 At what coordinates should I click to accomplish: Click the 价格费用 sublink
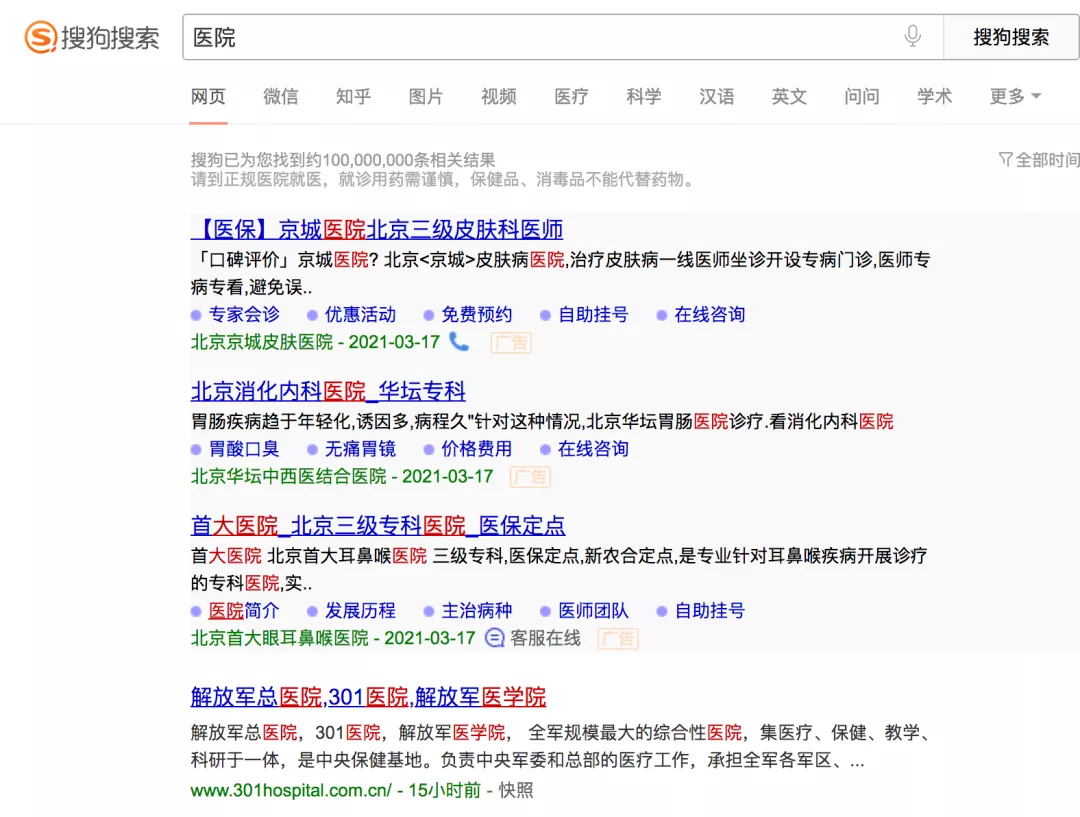click(477, 448)
